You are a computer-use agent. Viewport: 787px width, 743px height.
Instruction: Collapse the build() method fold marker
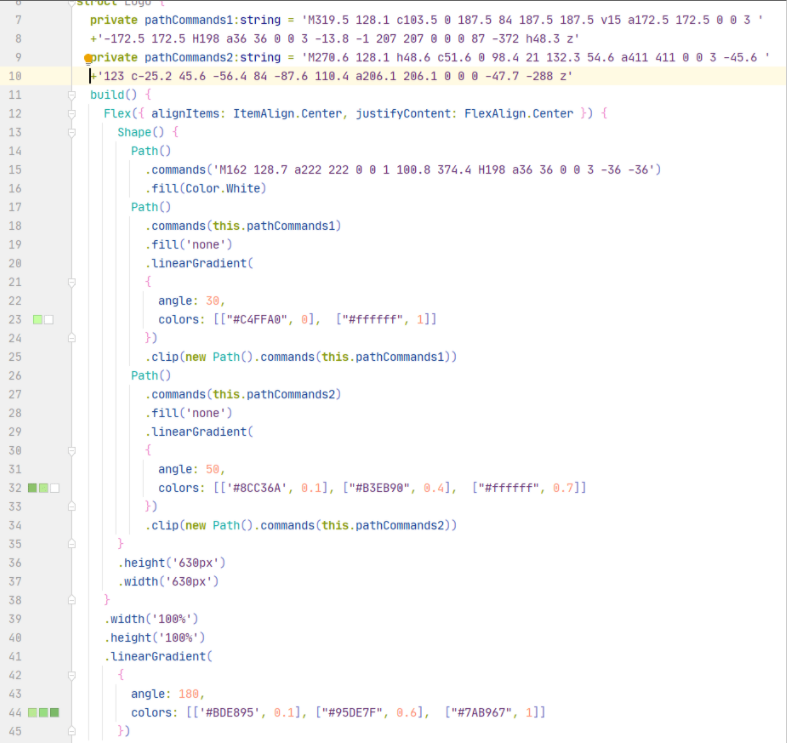72,95
